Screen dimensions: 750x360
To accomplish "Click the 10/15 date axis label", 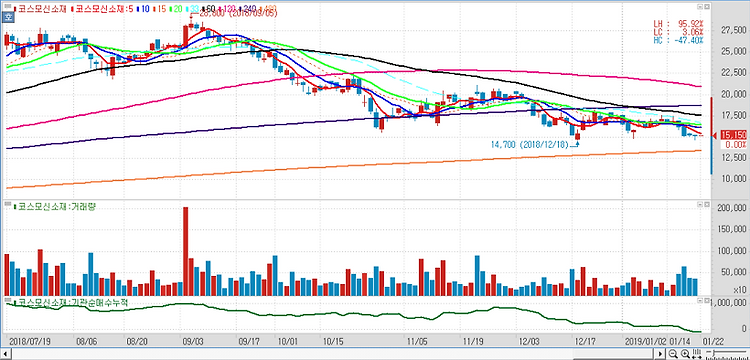I will [333, 341].
